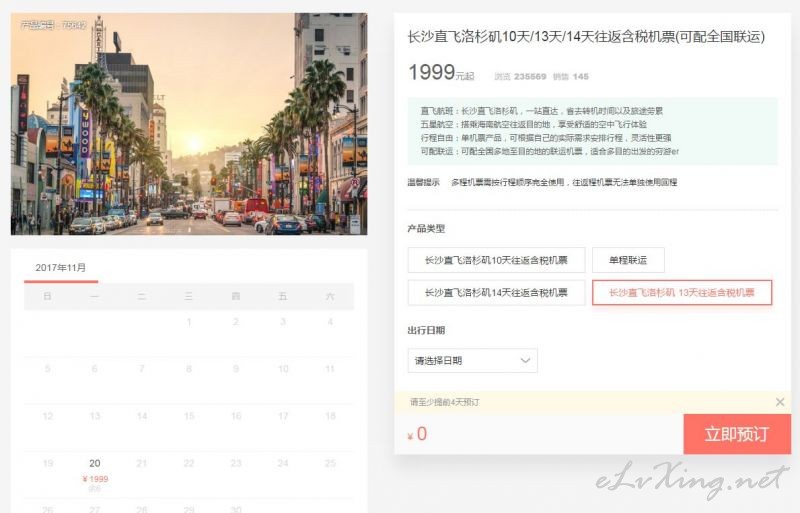Click the 产品编号 label on the photo

coord(54,25)
